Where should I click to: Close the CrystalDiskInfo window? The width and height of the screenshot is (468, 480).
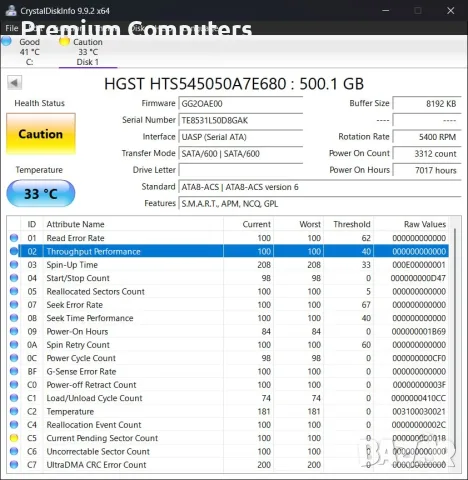click(451, 11)
